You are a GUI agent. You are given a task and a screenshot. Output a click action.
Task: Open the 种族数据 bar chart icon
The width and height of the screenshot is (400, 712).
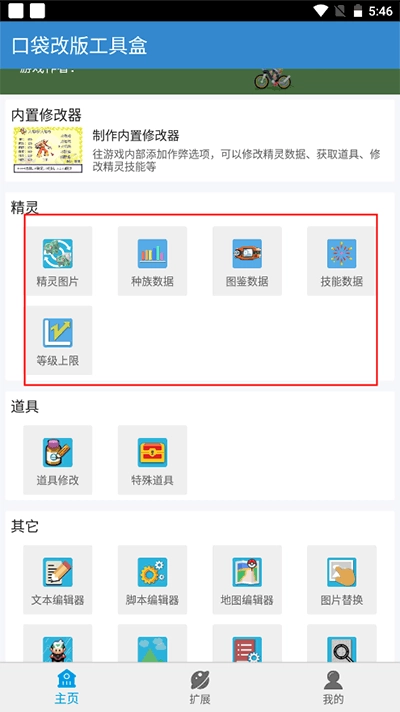[x=152, y=261]
